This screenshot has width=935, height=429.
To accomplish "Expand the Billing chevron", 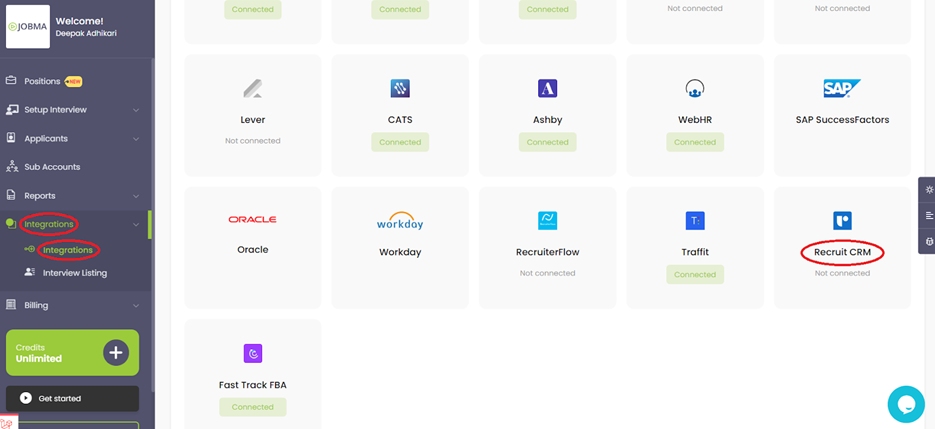I will coord(136,306).
